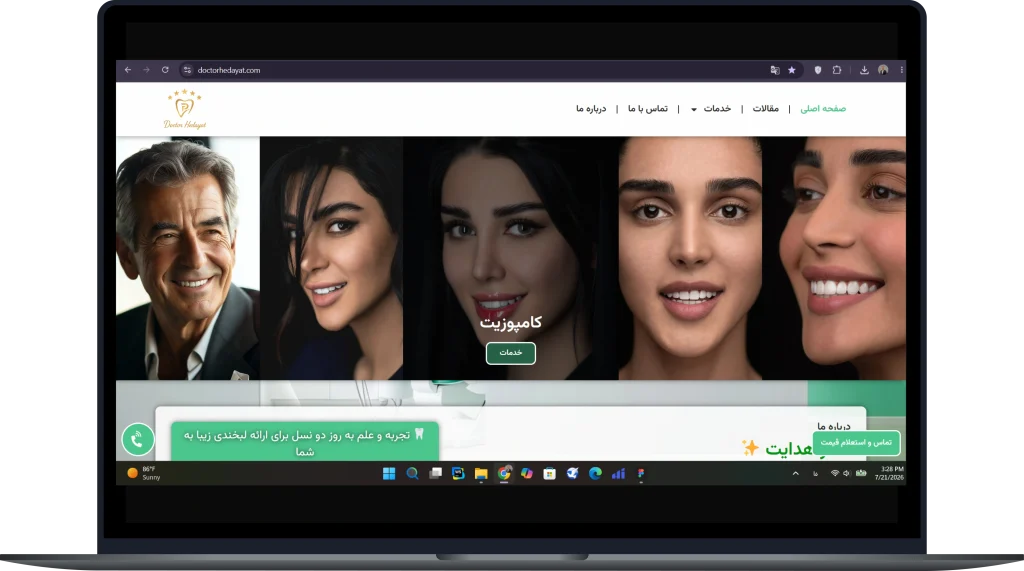Open the خدمات navigation menu item
1024x571 pixels.
(x=717, y=108)
